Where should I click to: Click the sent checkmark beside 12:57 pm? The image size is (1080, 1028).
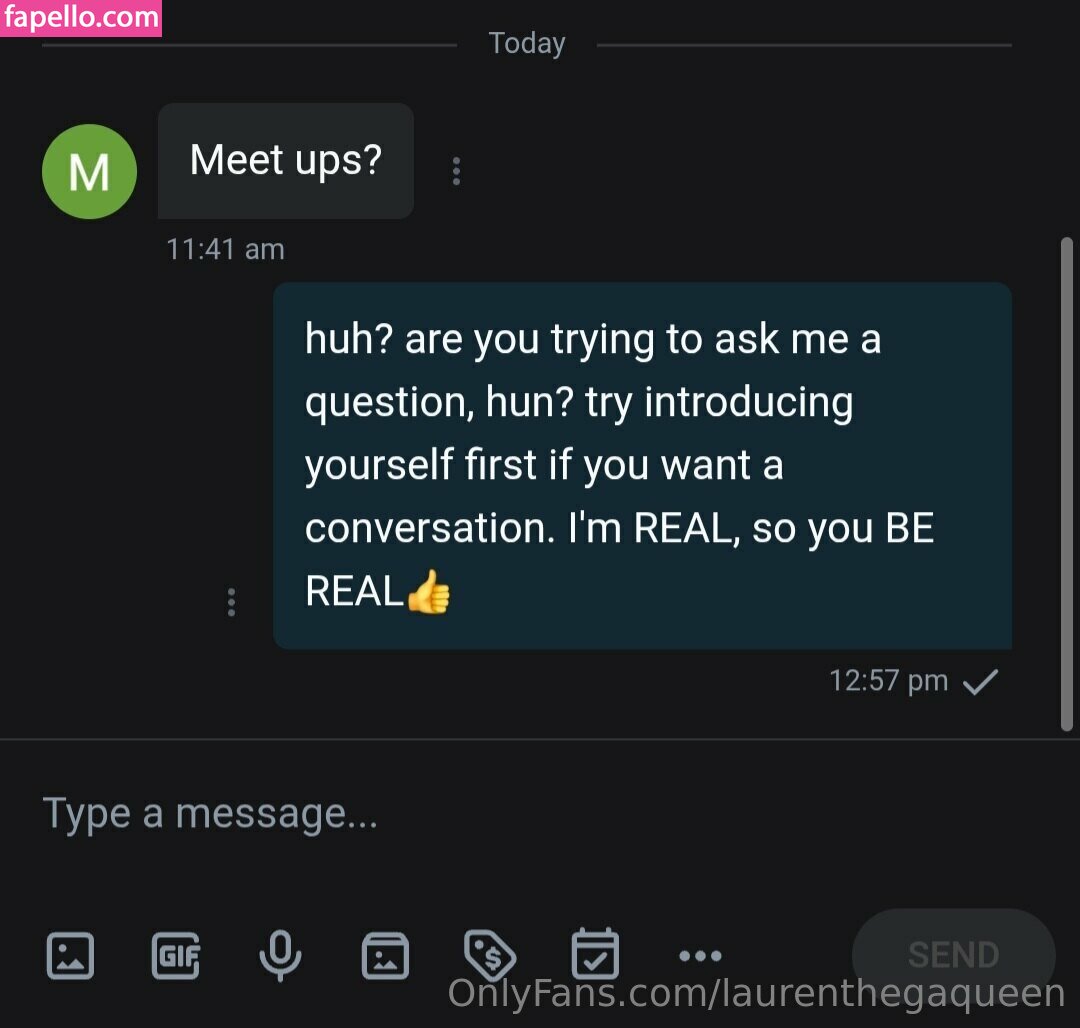click(x=979, y=682)
